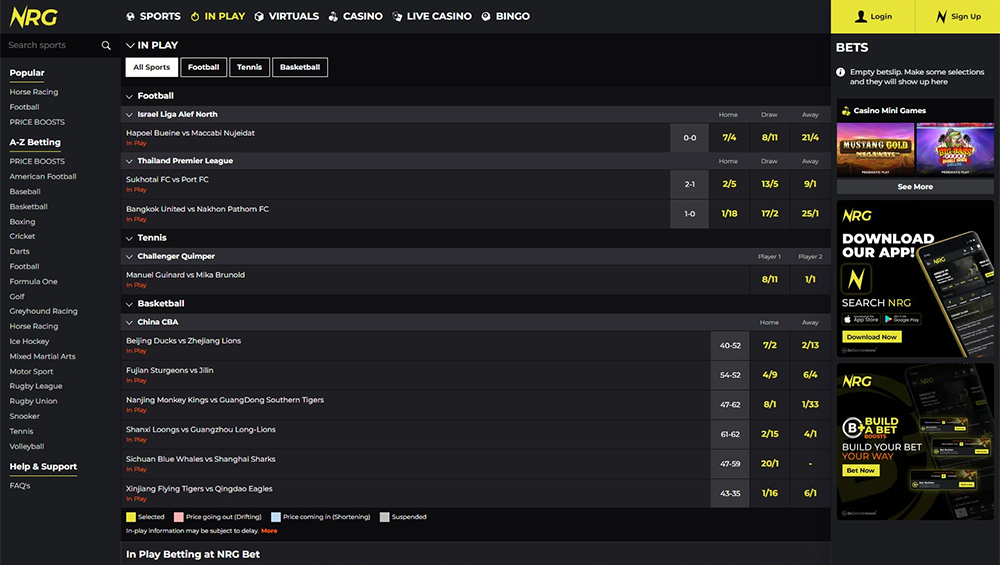Screen dimensions: 1000x565
Task: Select the Basketball filter tab
Action: 300,67
